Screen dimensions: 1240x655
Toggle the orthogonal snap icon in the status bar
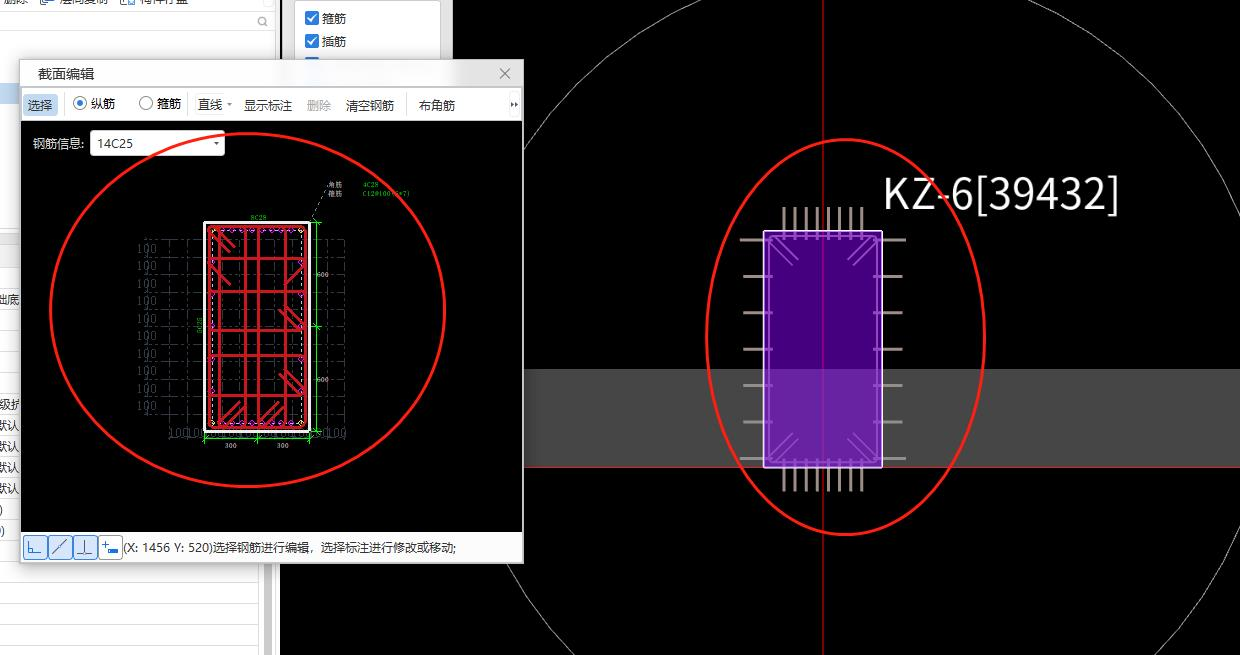click(35, 547)
